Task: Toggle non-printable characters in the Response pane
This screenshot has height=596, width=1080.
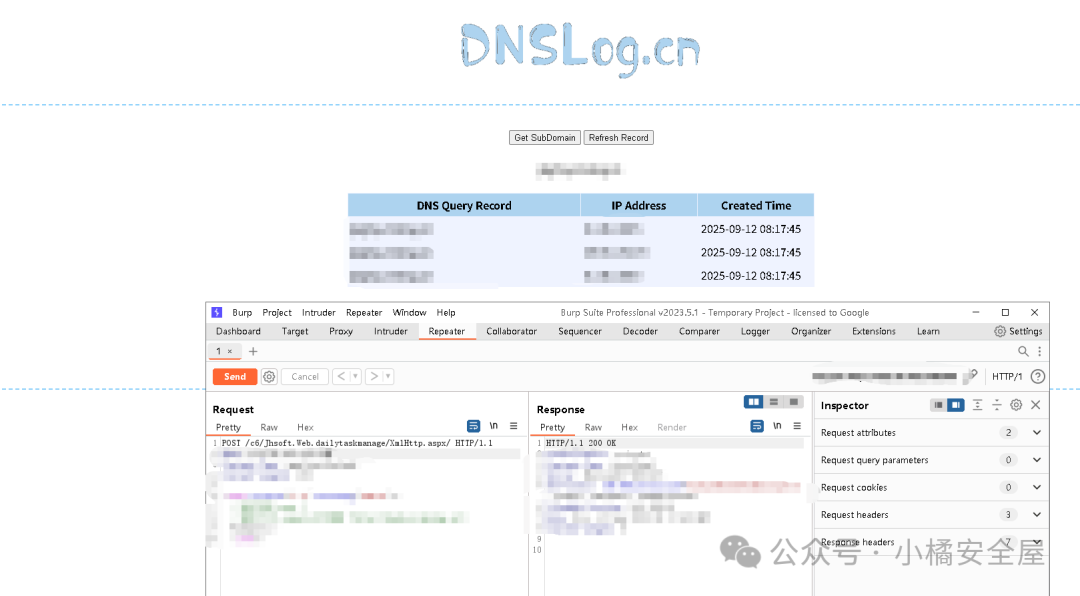Action: 777,426
